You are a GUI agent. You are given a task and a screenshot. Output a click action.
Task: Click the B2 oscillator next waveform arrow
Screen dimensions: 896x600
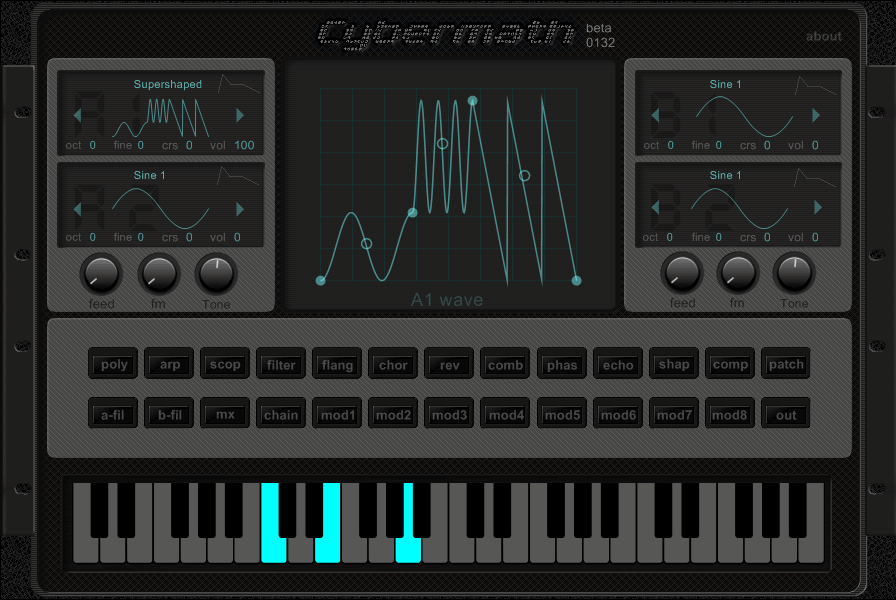818,207
